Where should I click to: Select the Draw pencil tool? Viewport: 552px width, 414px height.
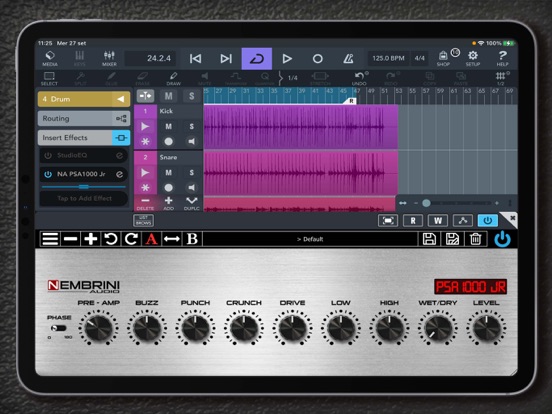(174, 79)
